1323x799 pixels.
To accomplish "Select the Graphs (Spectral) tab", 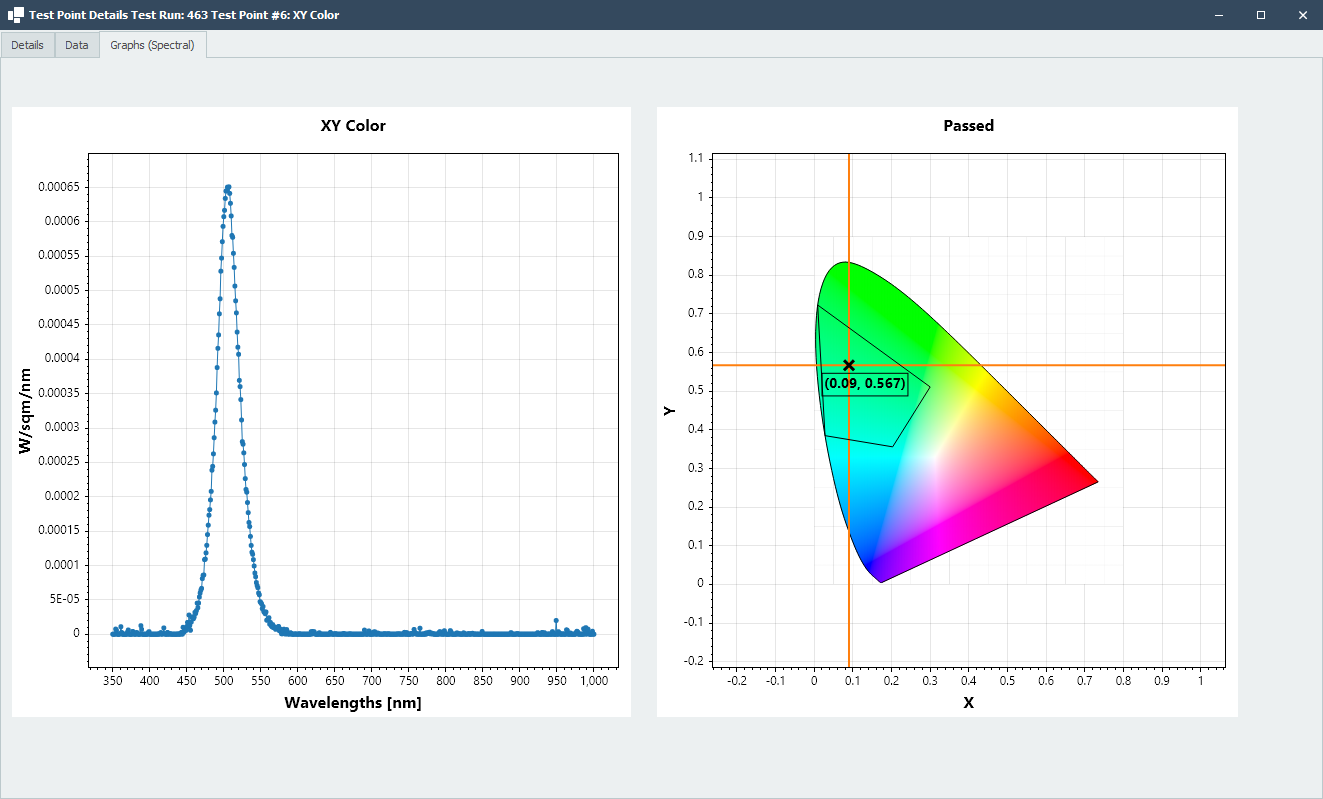I will (152, 44).
